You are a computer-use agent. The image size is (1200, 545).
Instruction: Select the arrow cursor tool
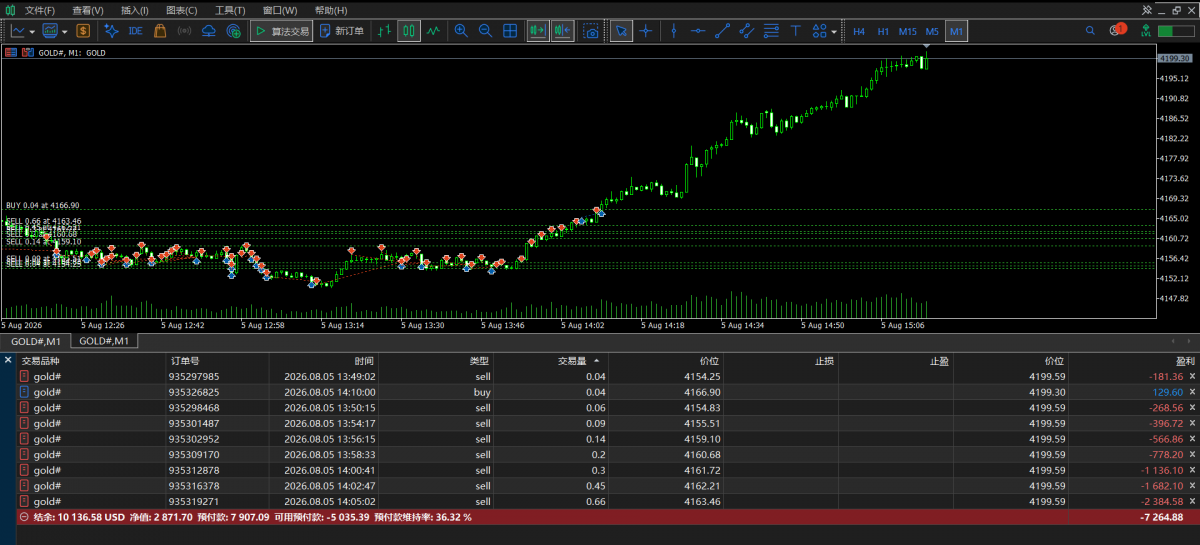click(x=621, y=31)
